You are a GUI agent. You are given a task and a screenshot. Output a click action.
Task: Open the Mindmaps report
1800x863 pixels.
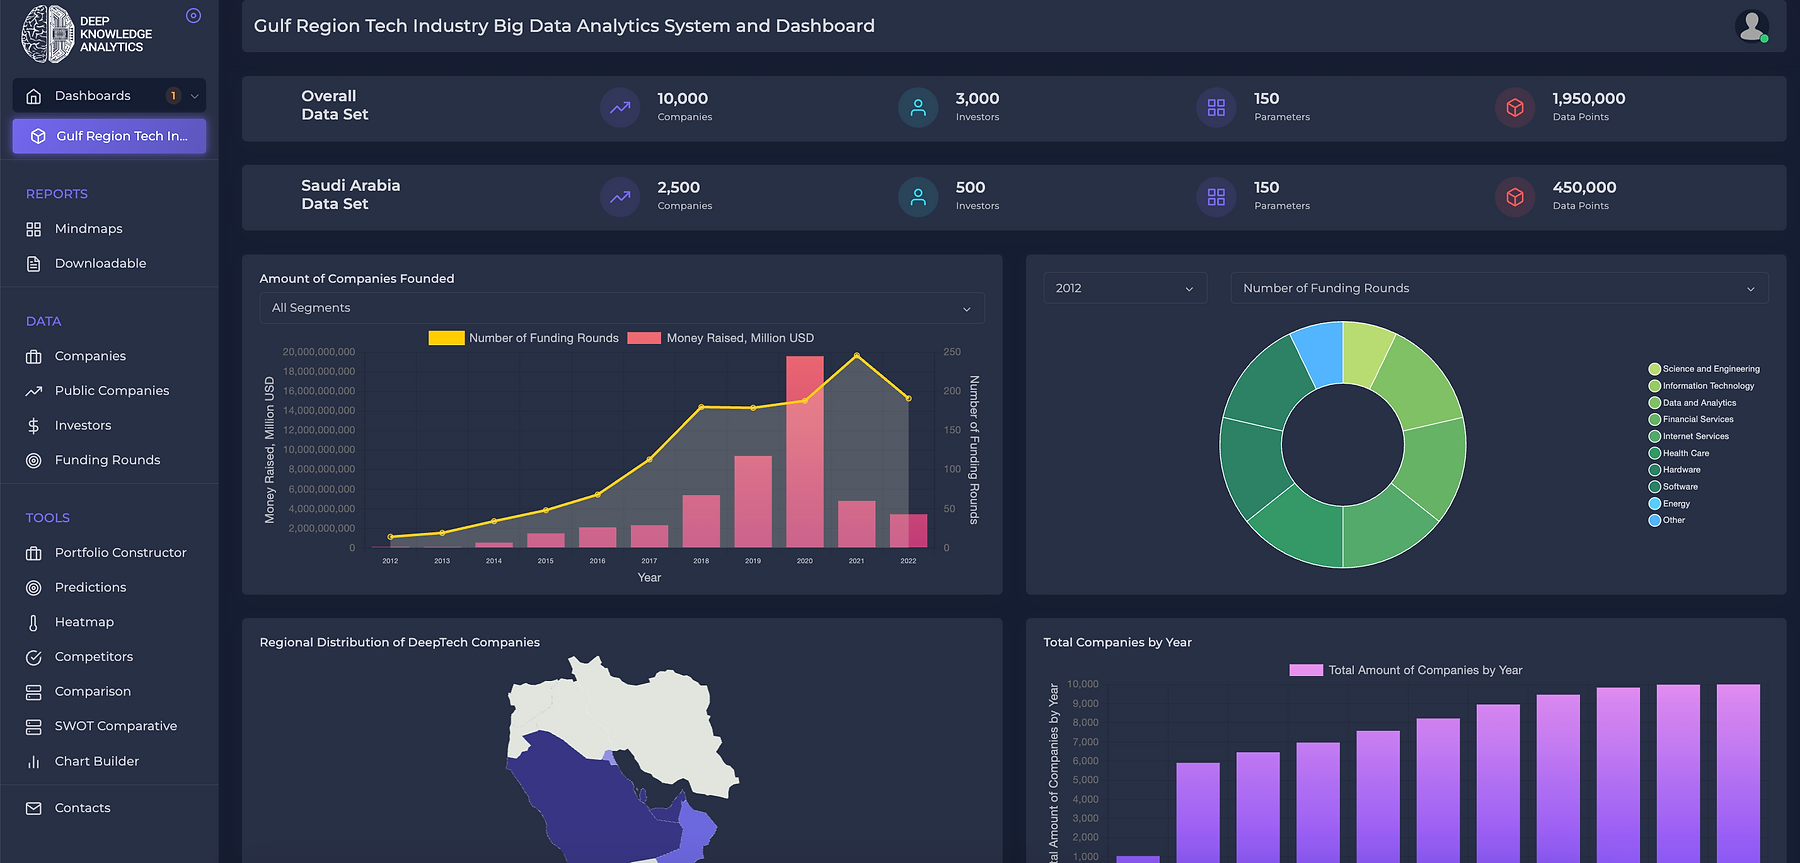click(89, 229)
